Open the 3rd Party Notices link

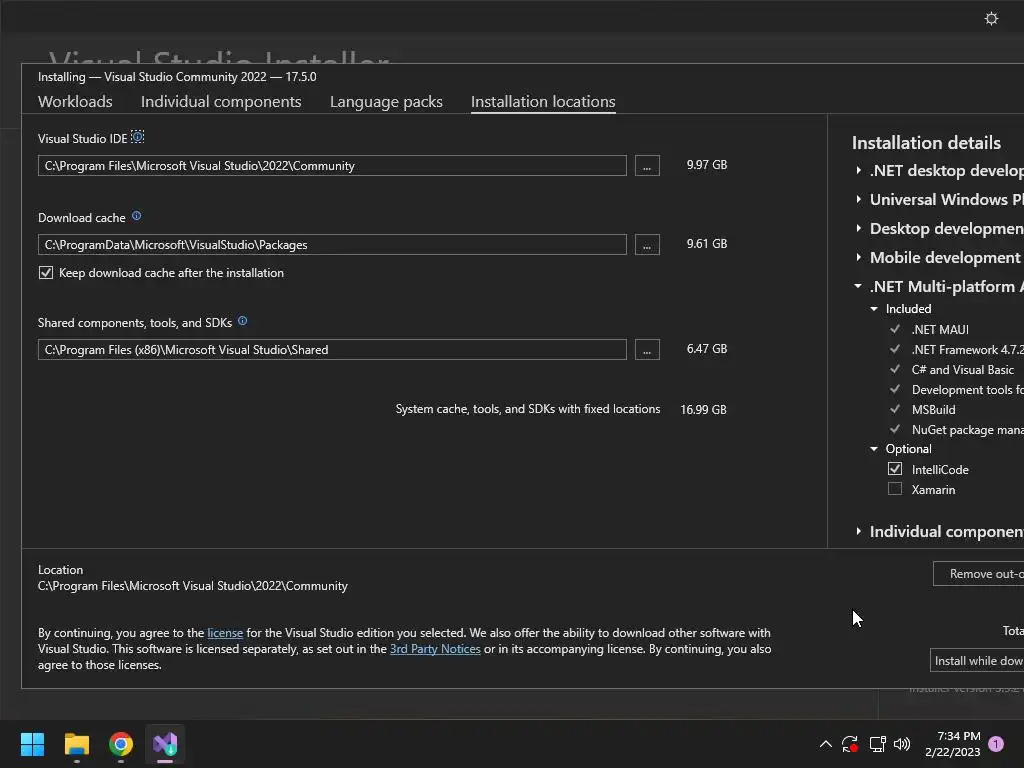[x=435, y=649]
